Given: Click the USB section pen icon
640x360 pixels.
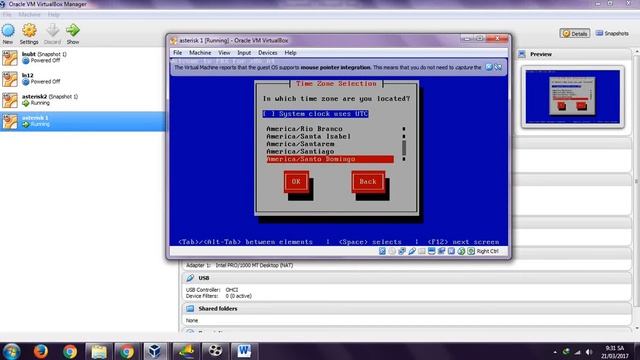Looking at the screenshot, I should coord(190,278).
